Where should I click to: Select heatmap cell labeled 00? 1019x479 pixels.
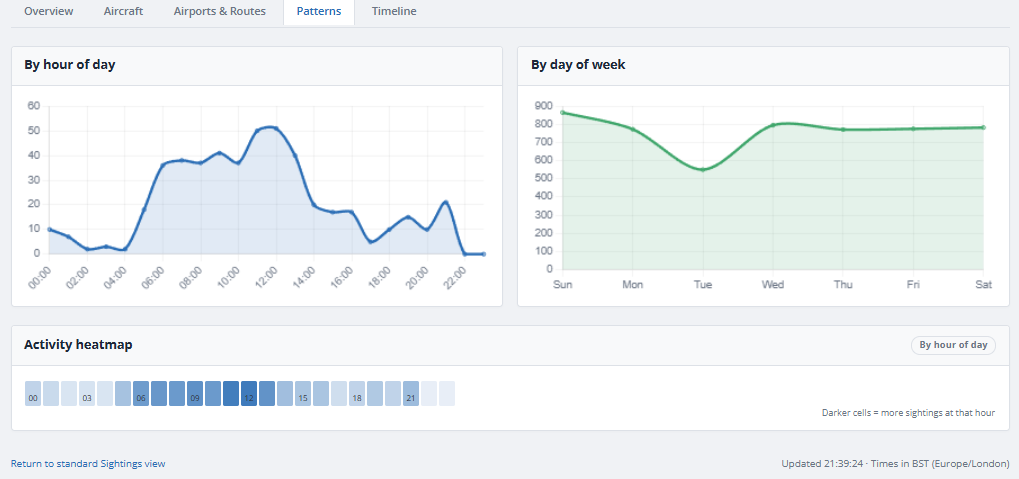33,394
